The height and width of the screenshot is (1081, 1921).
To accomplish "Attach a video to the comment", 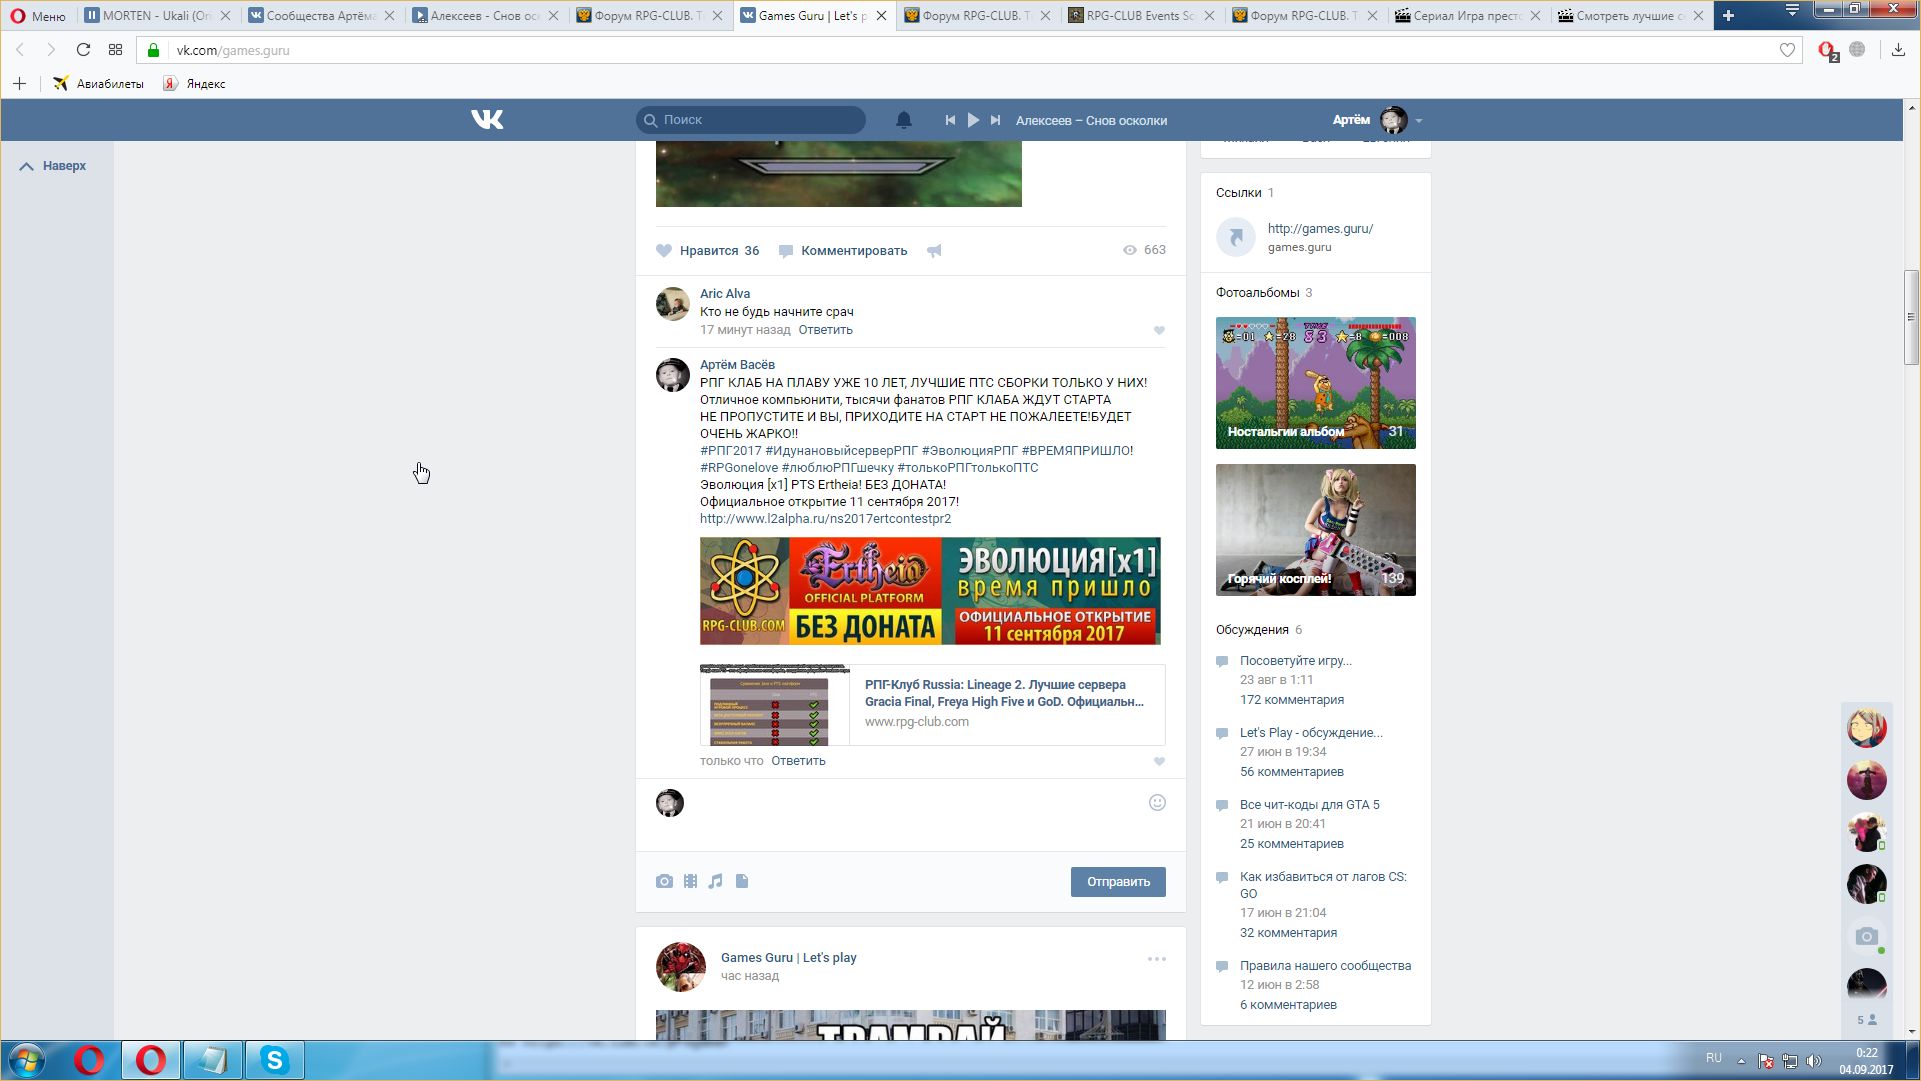I will click(x=690, y=882).
